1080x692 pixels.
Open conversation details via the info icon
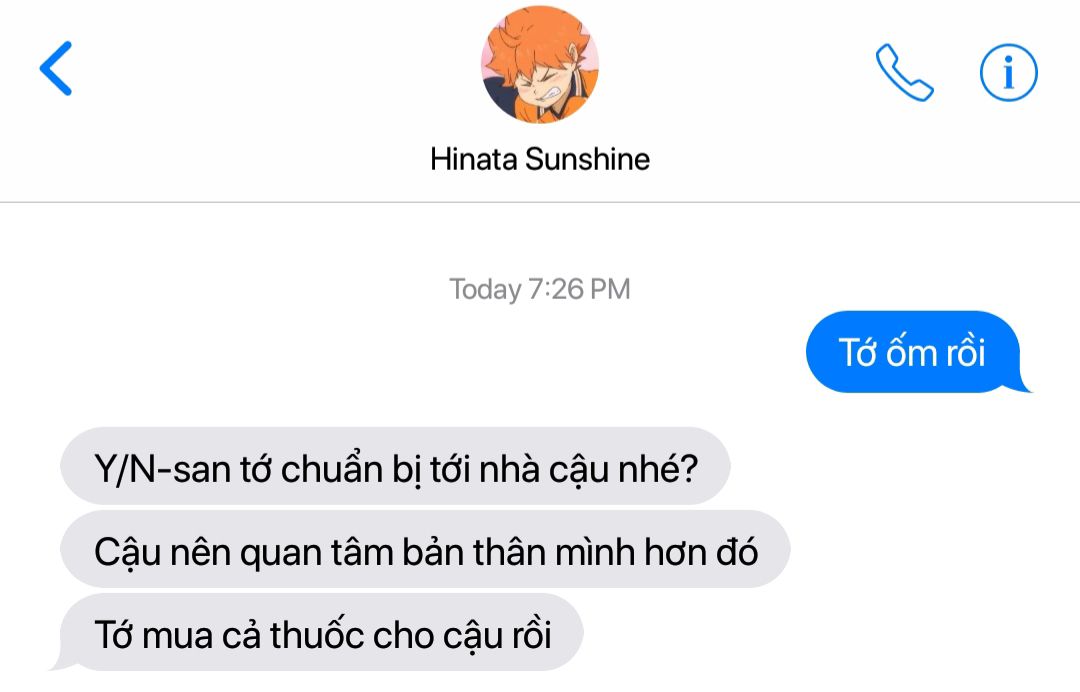pos(1008,72)
